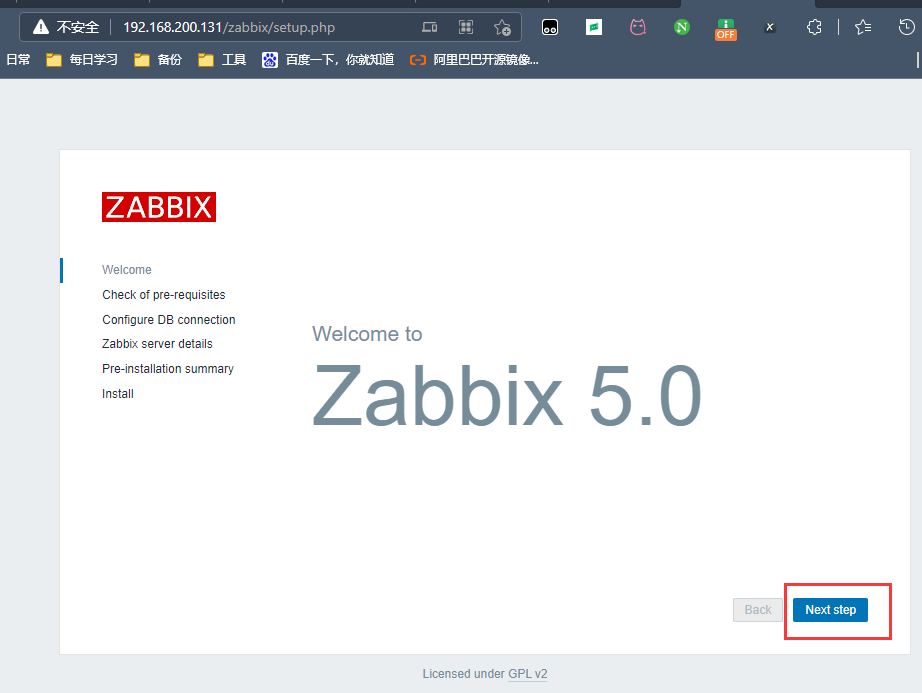Click the Baidu paw icon on bookmarks bar
The height and width of the screenshot is (693, 922).
[x=269, y=60]
